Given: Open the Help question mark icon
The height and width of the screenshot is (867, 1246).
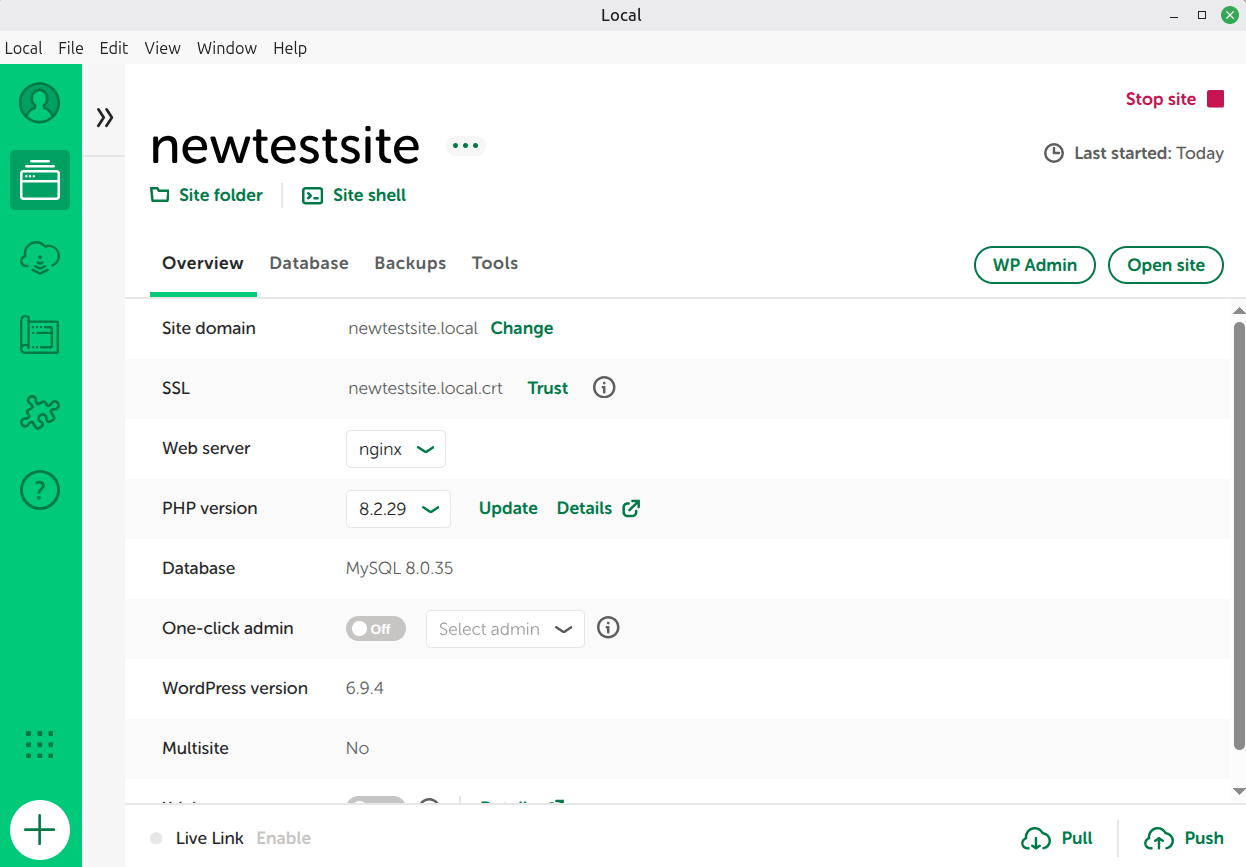Looking at the screenshot, I should 40,490.
